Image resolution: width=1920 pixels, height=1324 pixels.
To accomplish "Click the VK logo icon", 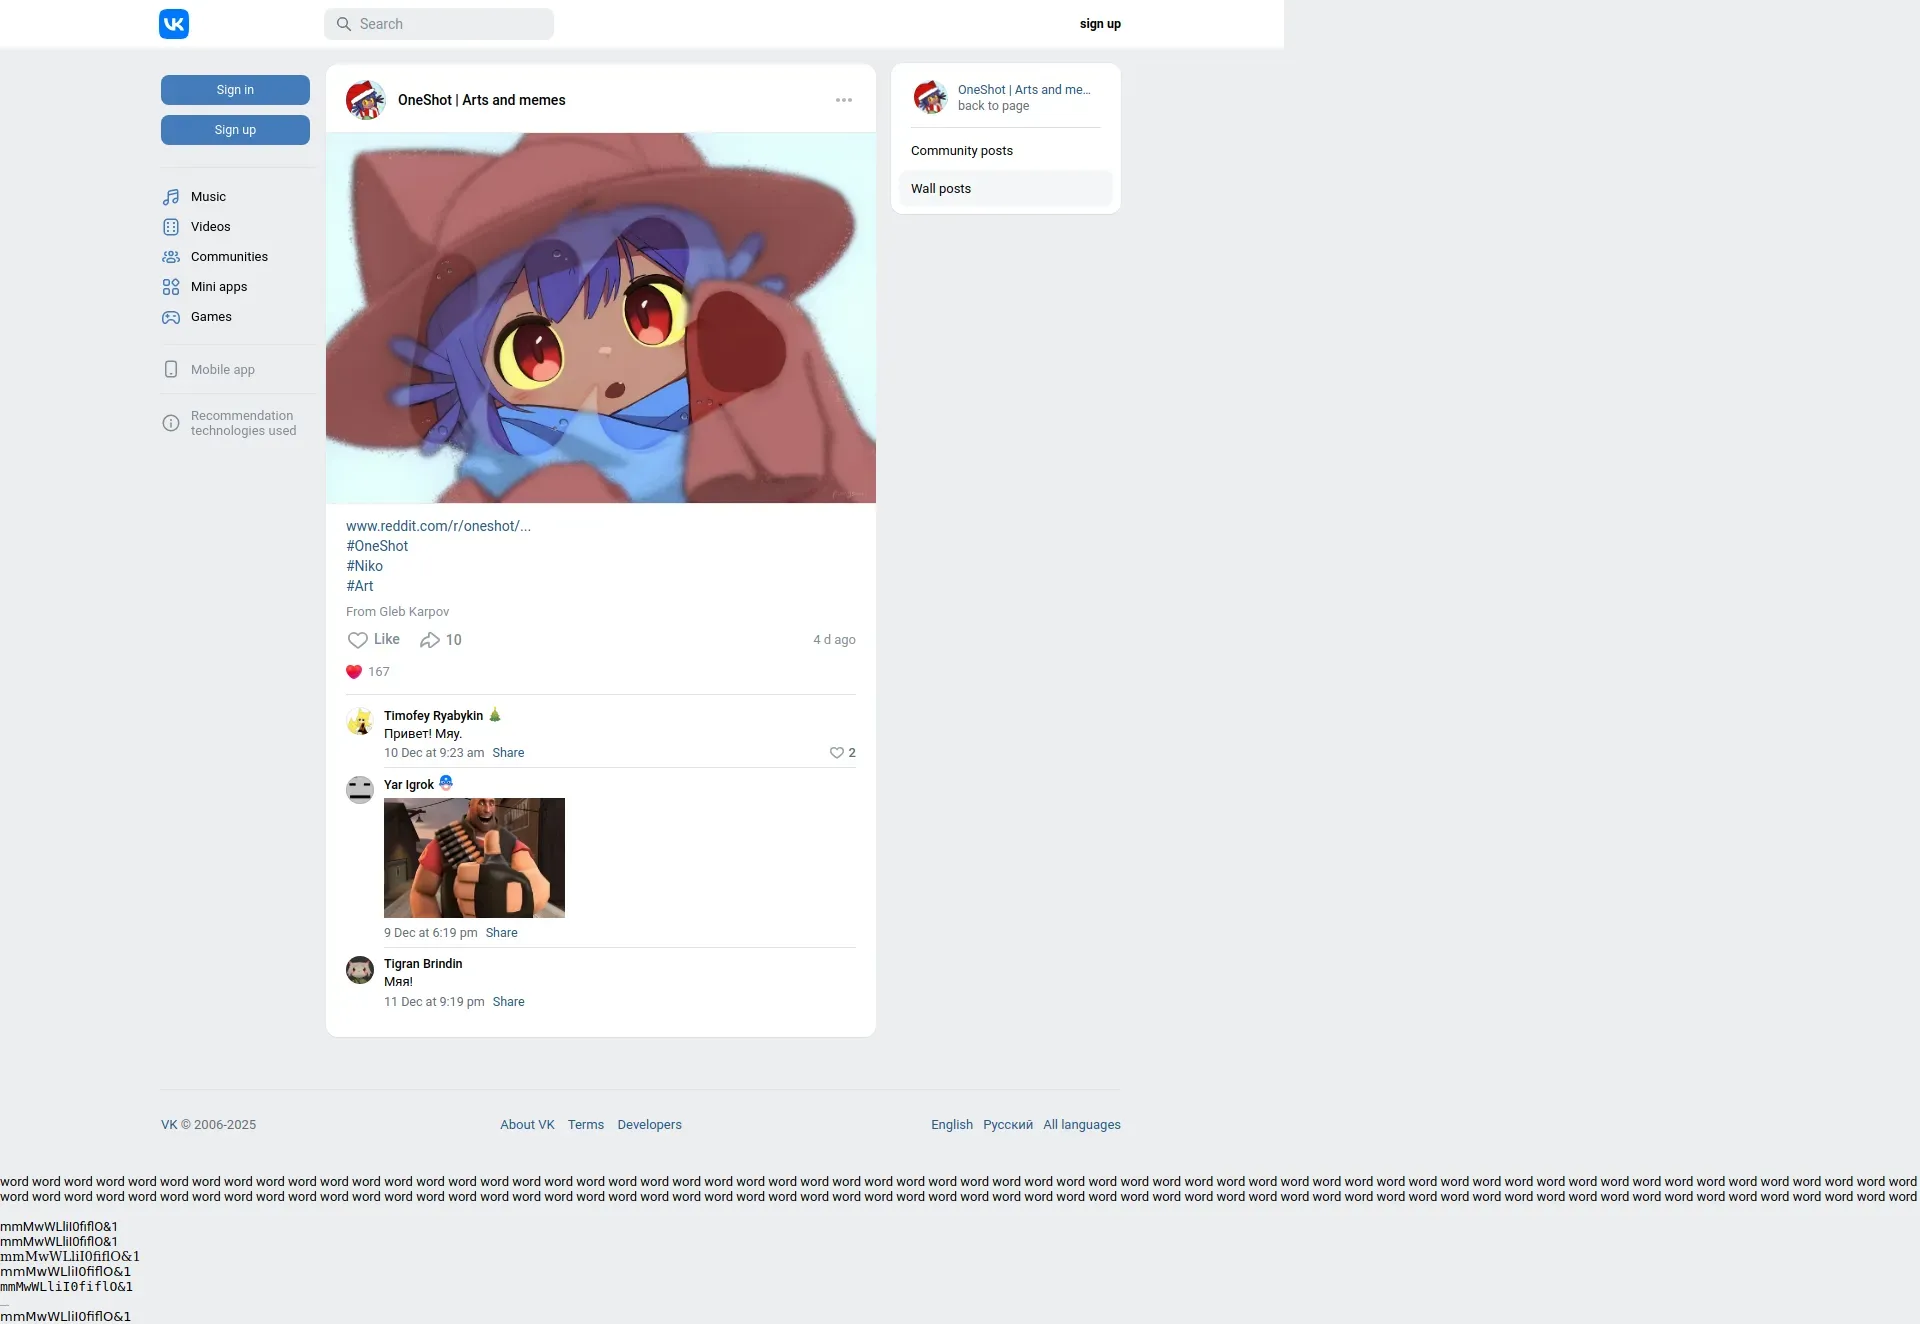I will pyautogui.click(x=174, y=24).
